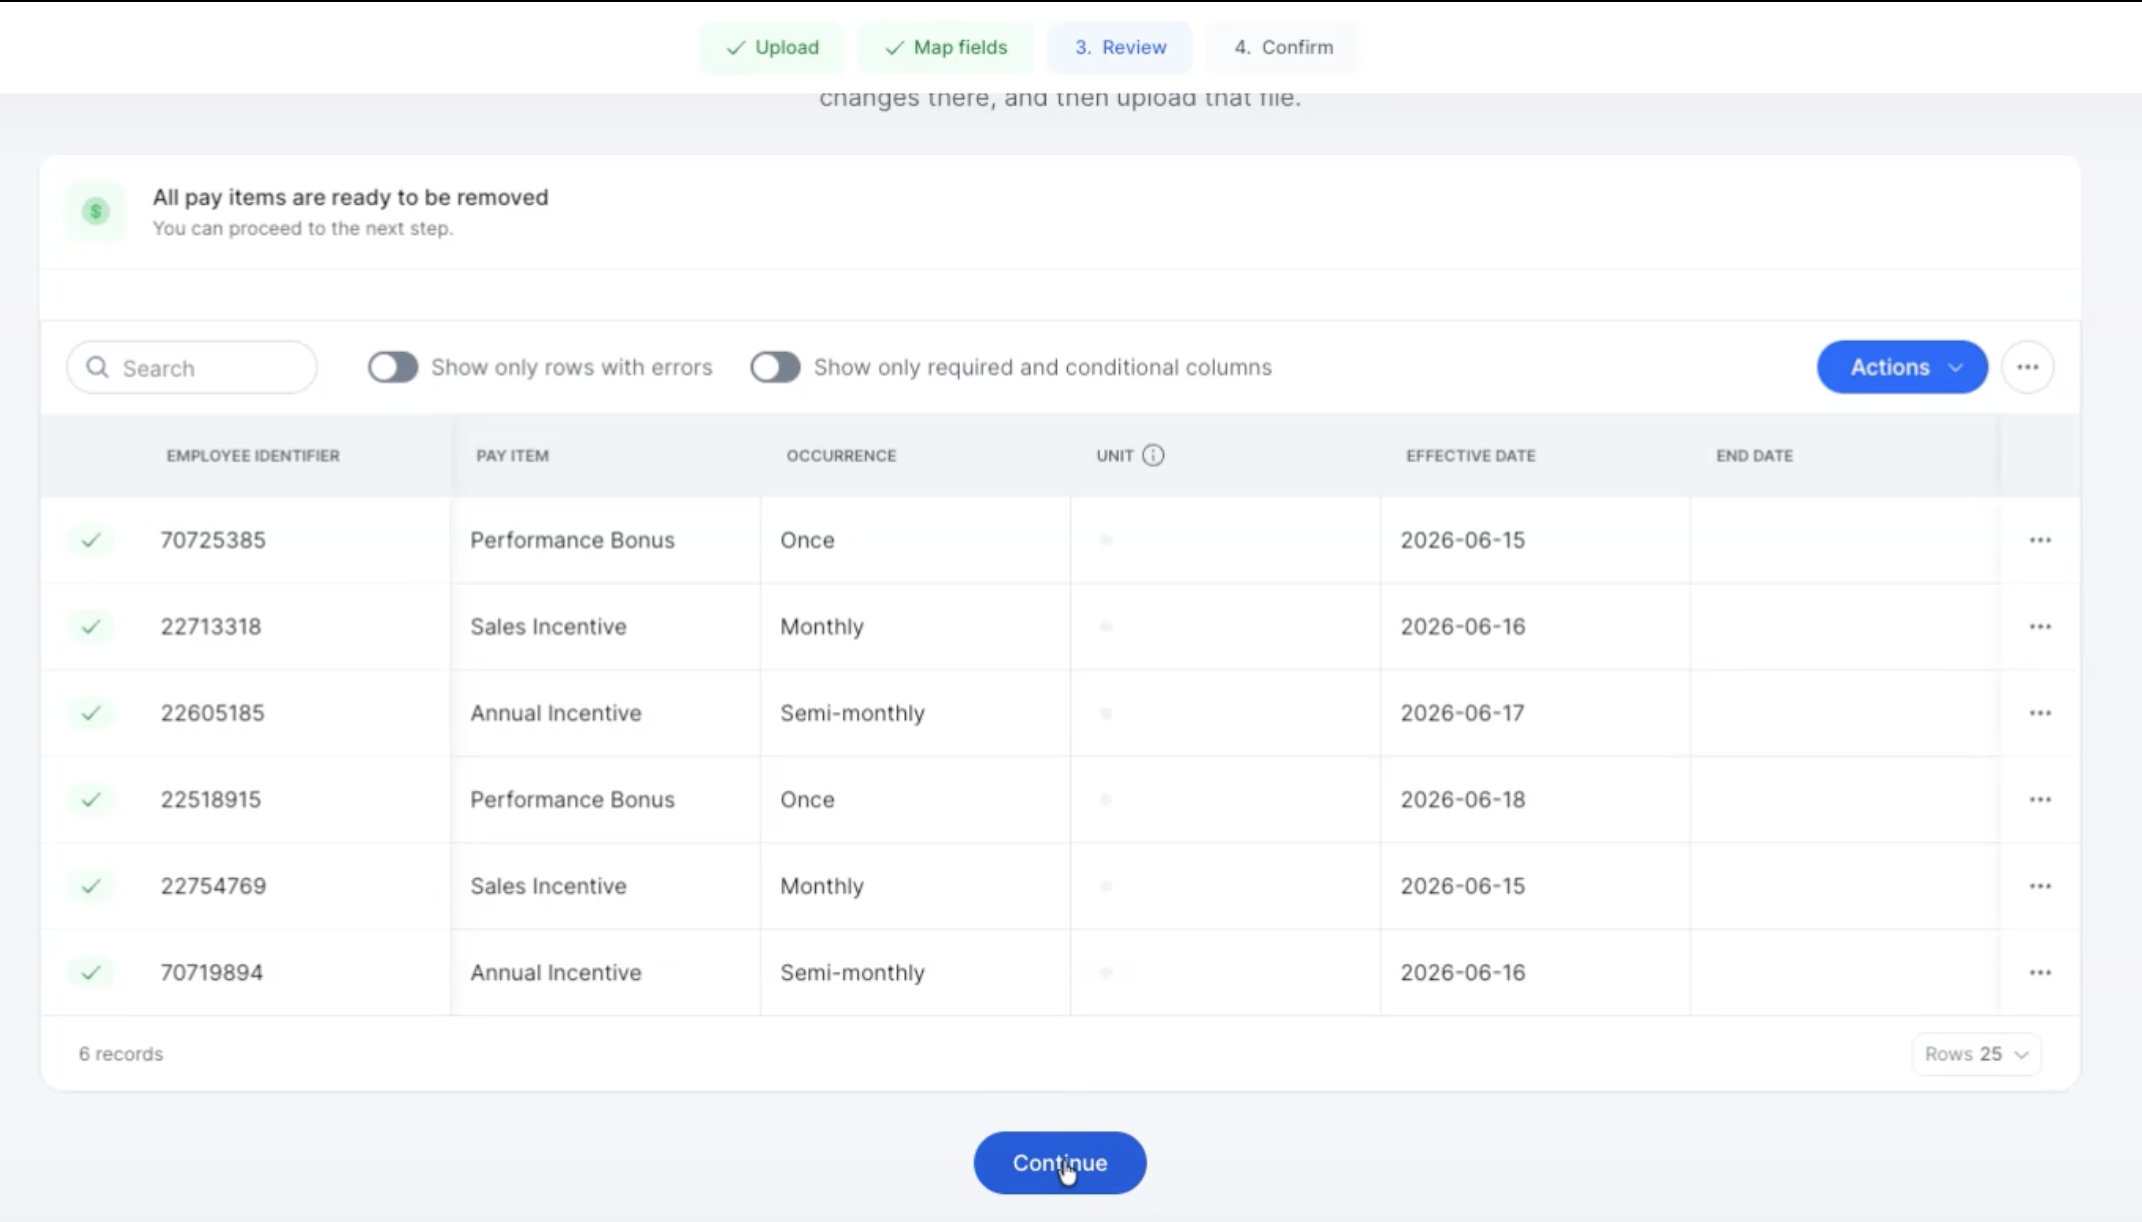Click the green check for employee 22518915
The width and height of the screenshot is (2142, 1222).
click(x=91, y=800)
